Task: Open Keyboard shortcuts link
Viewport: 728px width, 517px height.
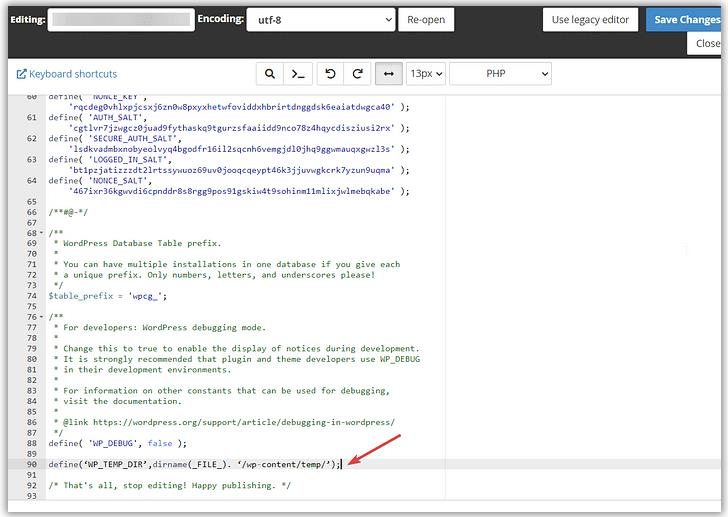Action: coord(73,74)
